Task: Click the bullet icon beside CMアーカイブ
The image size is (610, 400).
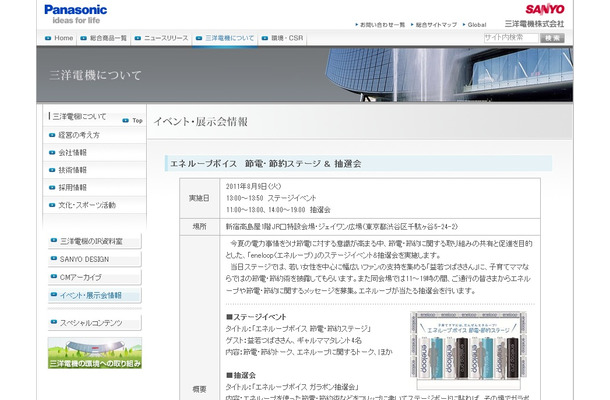Action: click(x=54, y=276)
